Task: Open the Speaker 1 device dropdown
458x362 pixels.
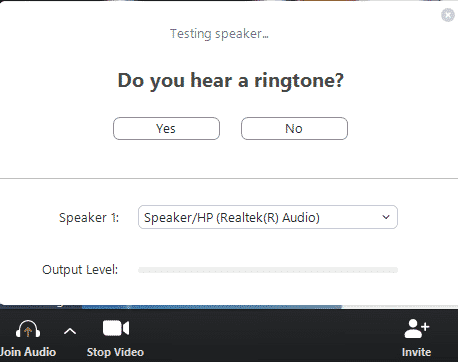Action: [268, 217]
